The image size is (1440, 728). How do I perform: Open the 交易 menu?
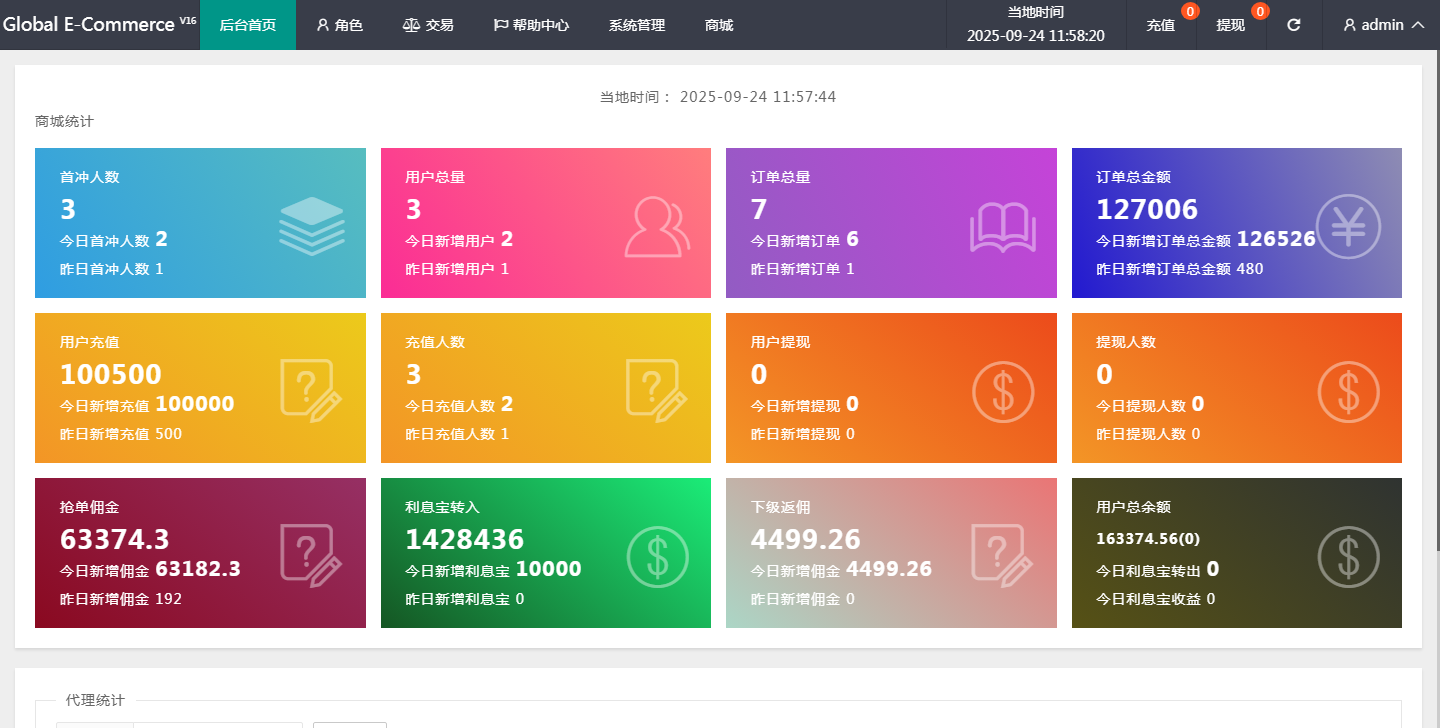tap(428, 25)
